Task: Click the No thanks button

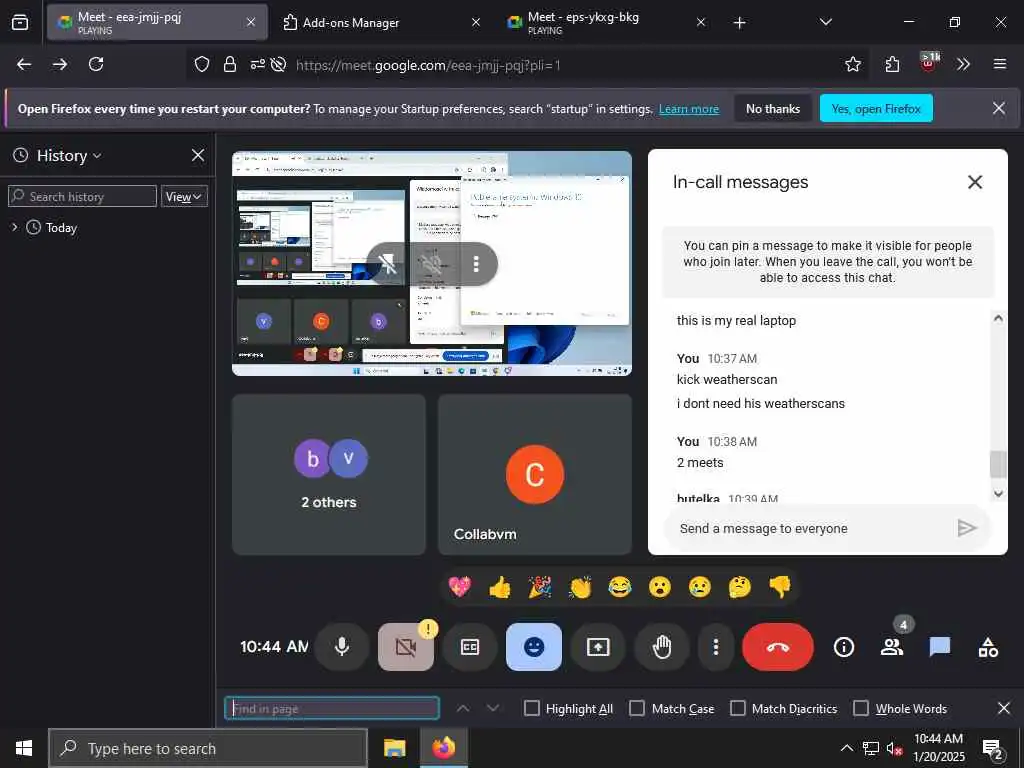Action: tap(773, 108)
